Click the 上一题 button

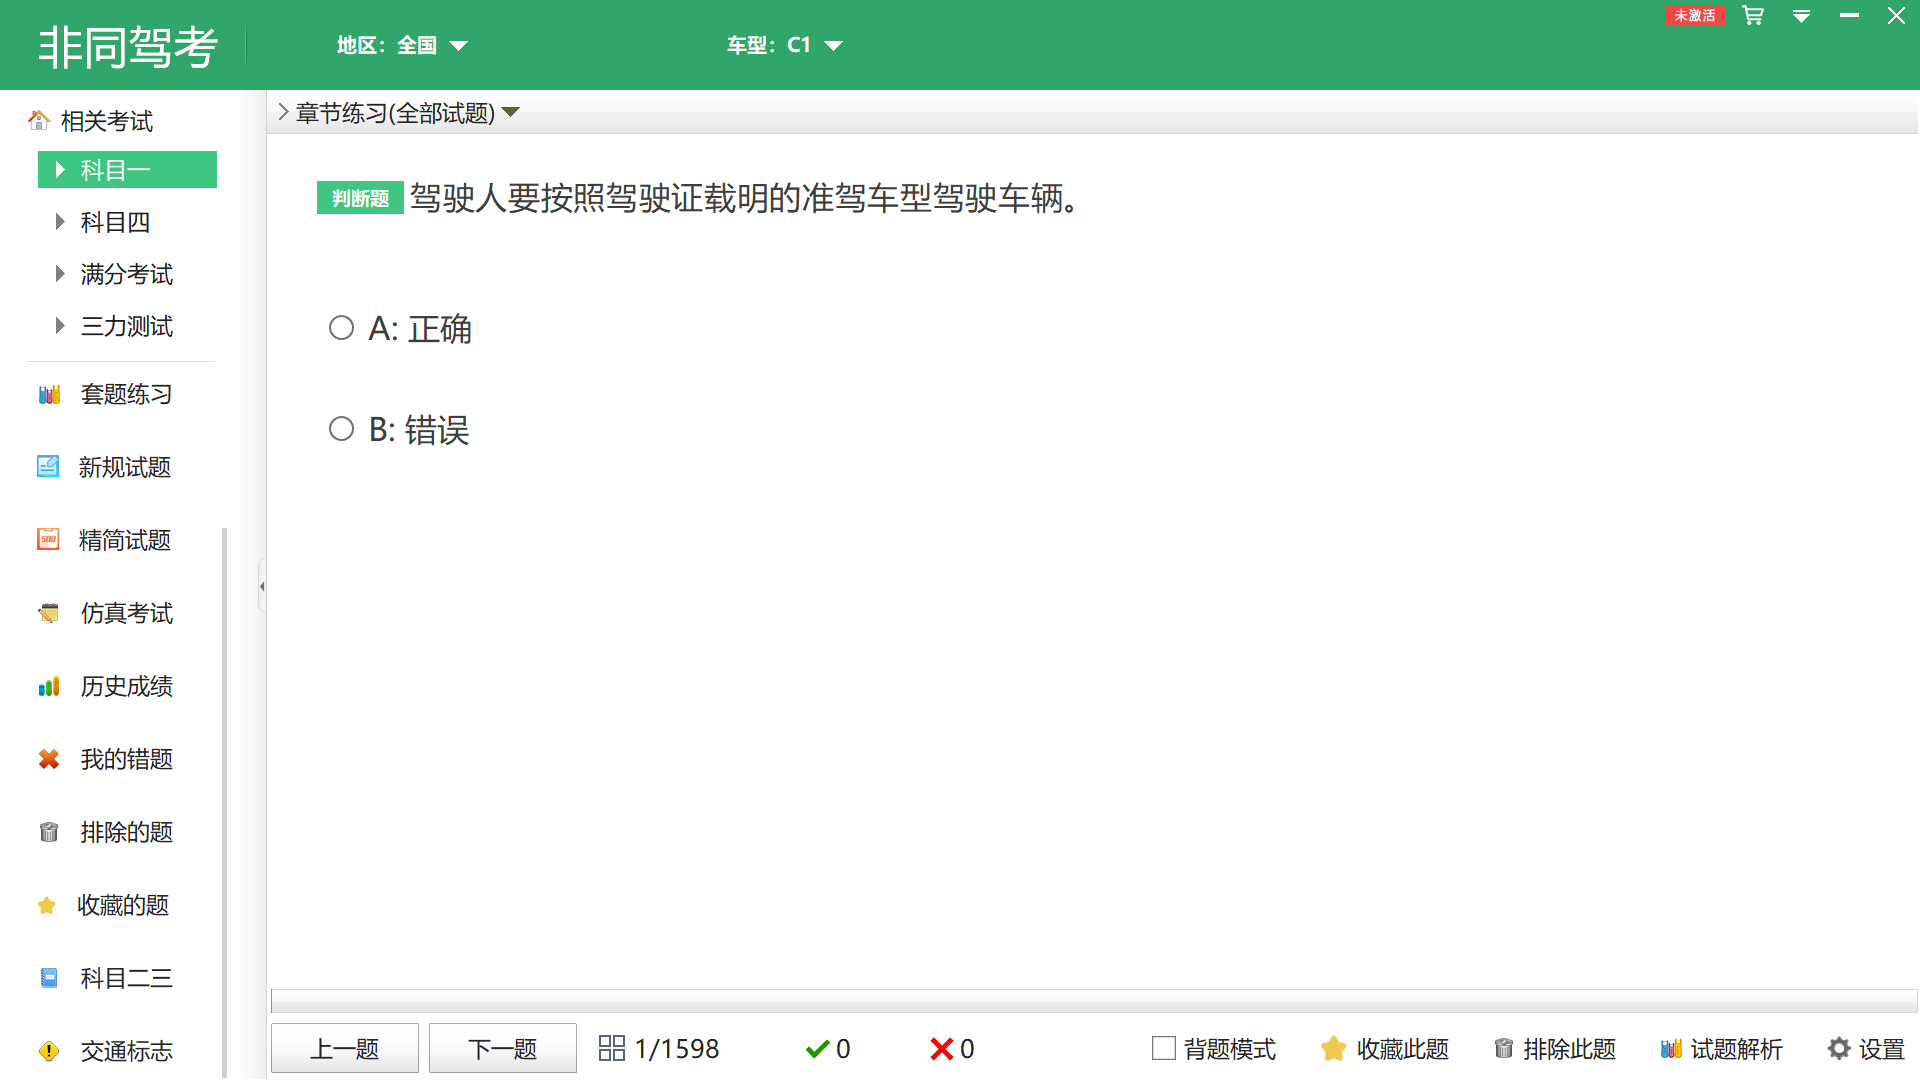[x=344, y=1049]
